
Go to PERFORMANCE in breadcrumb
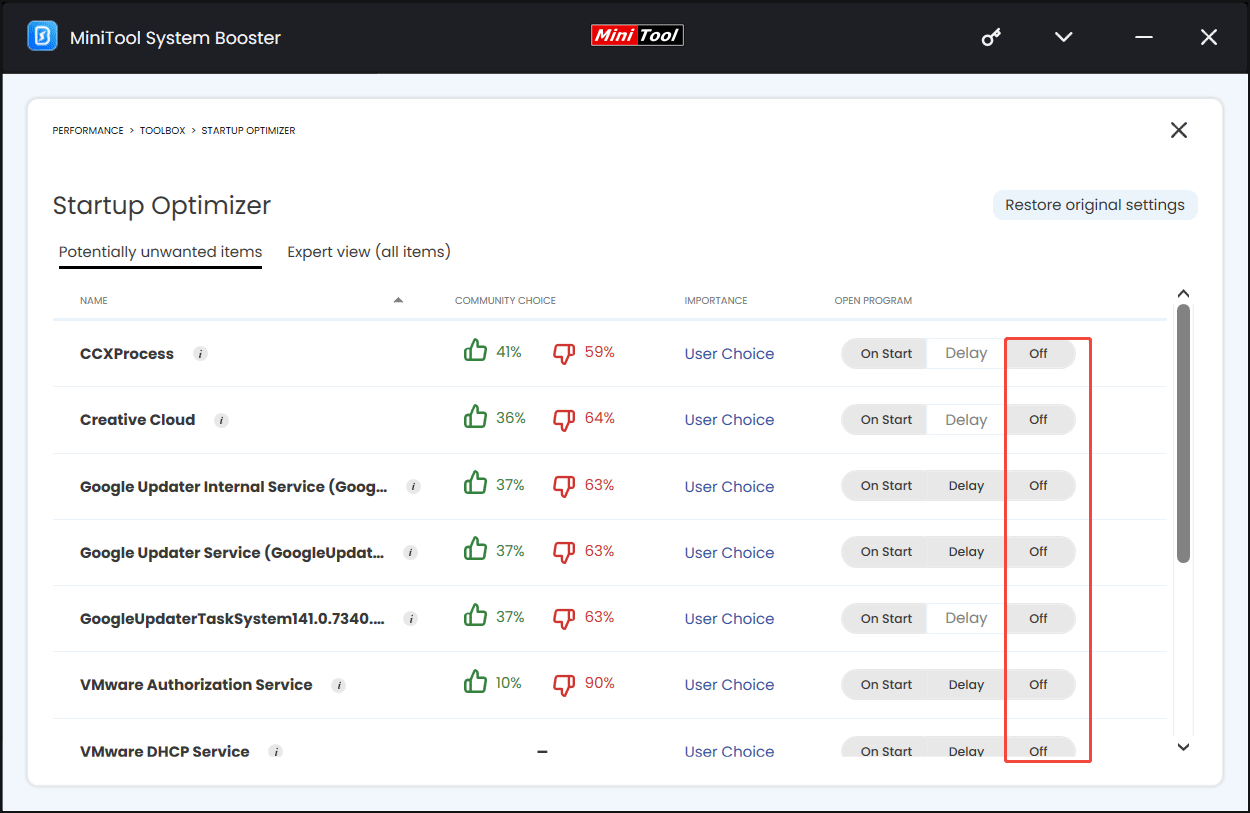click(88, 131)
